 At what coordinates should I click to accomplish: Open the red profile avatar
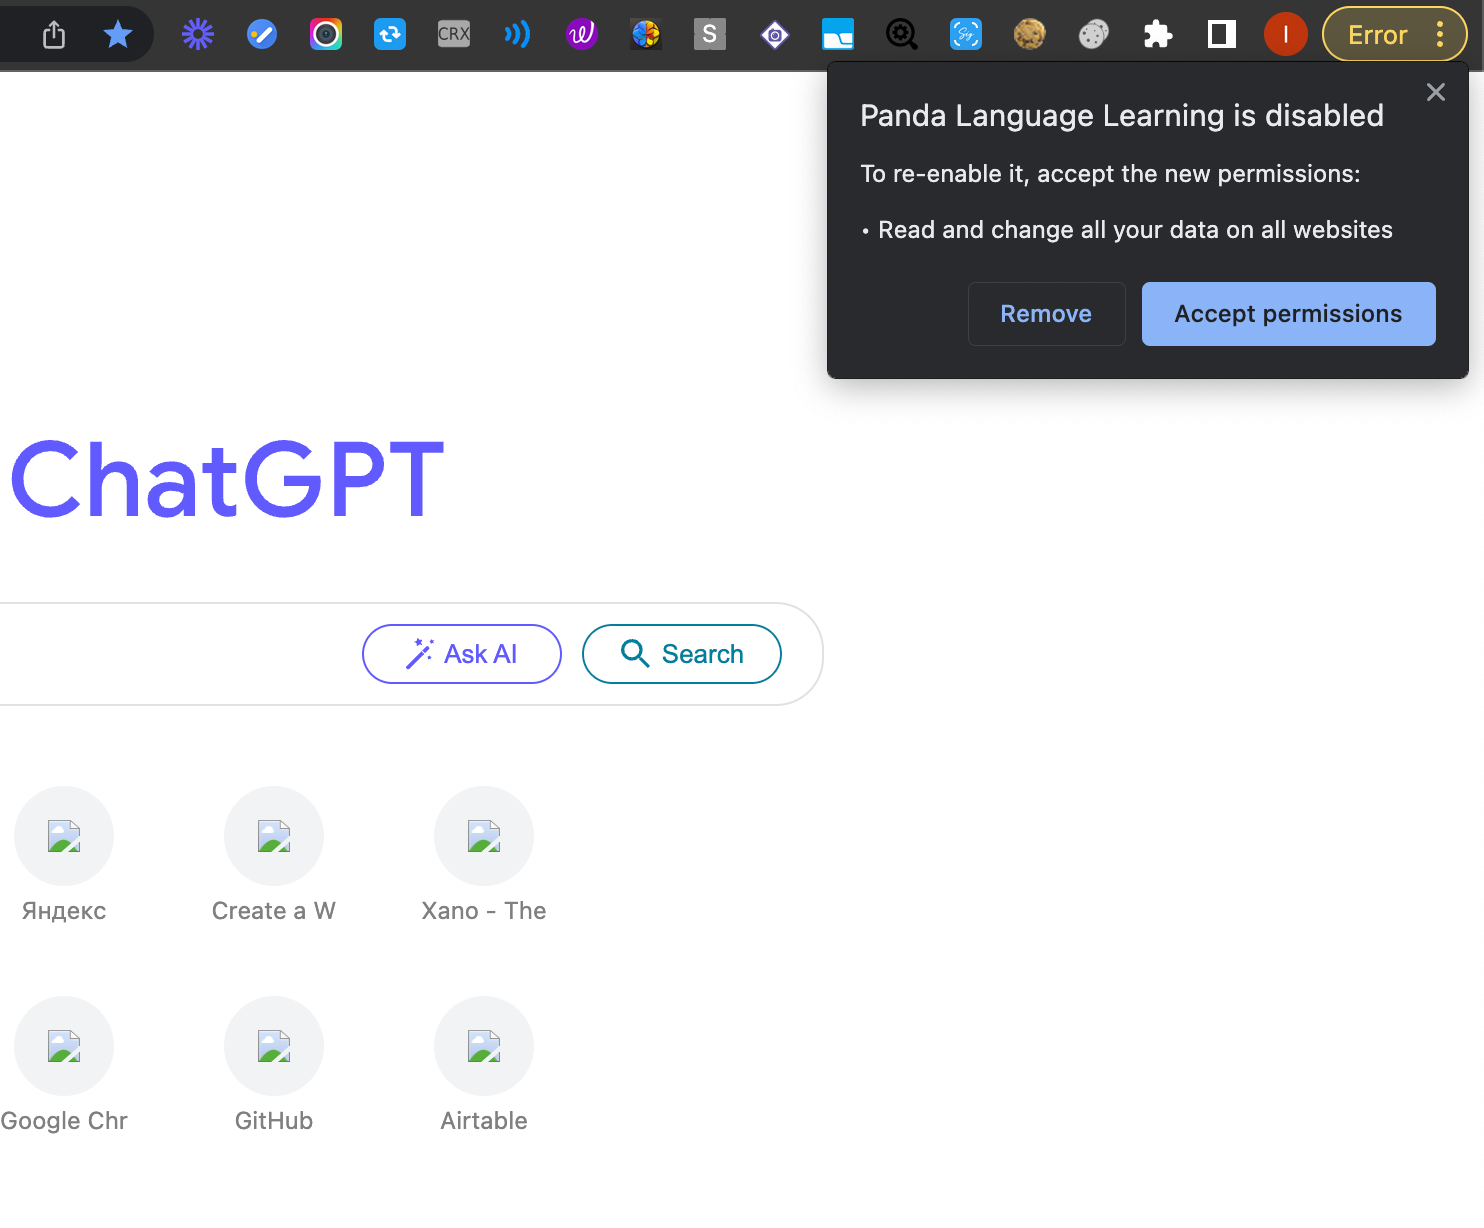(1285, 35)
